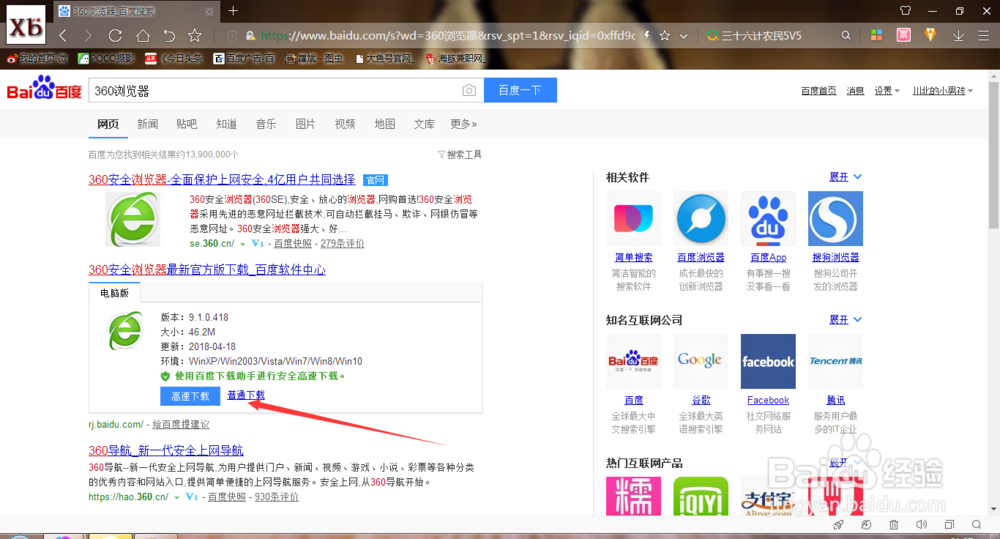Expand the hao.360.cn result arrow

pos(177,498)
